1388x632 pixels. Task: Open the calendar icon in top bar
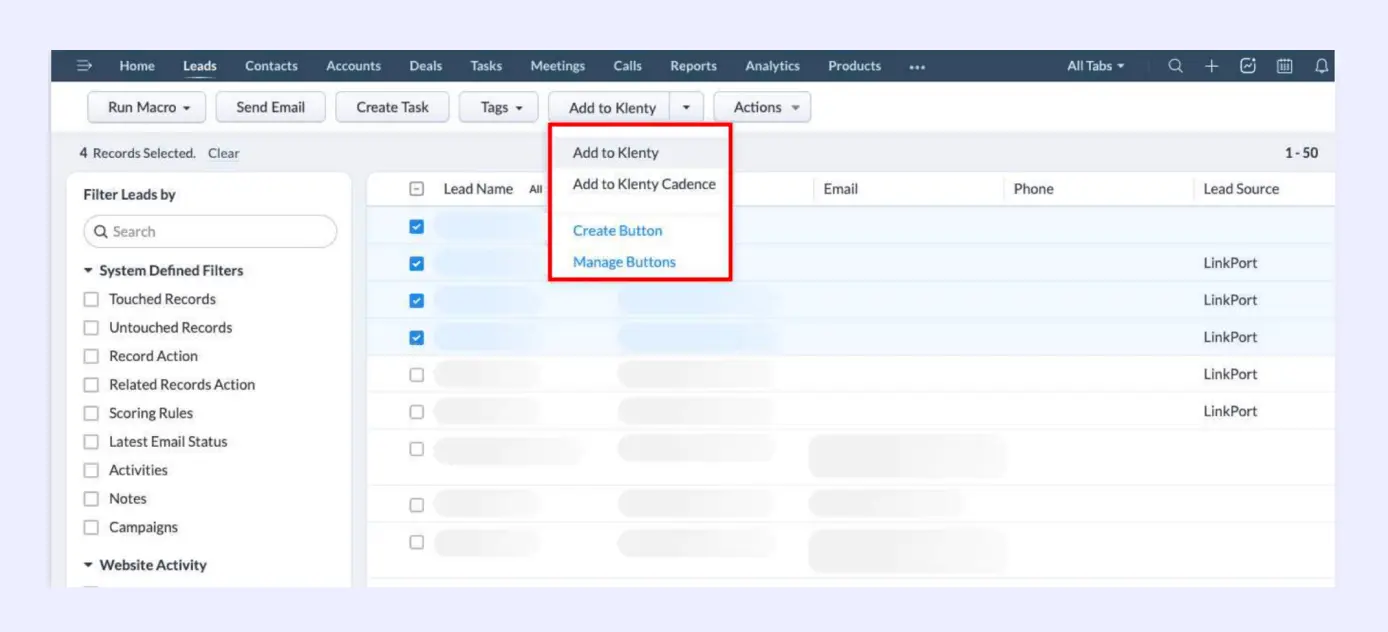click(1284, 66)
